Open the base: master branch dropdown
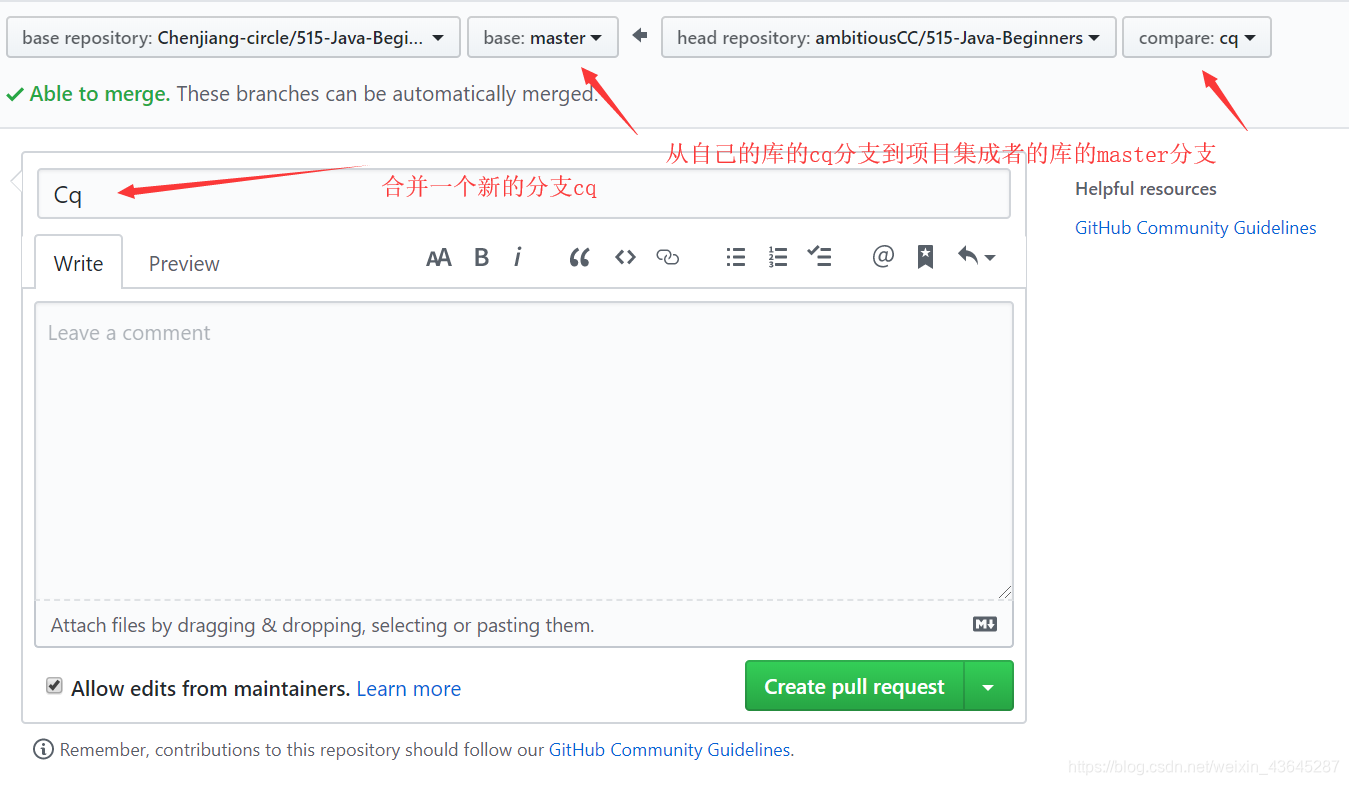1349x785 pixels. pos(542,37)
